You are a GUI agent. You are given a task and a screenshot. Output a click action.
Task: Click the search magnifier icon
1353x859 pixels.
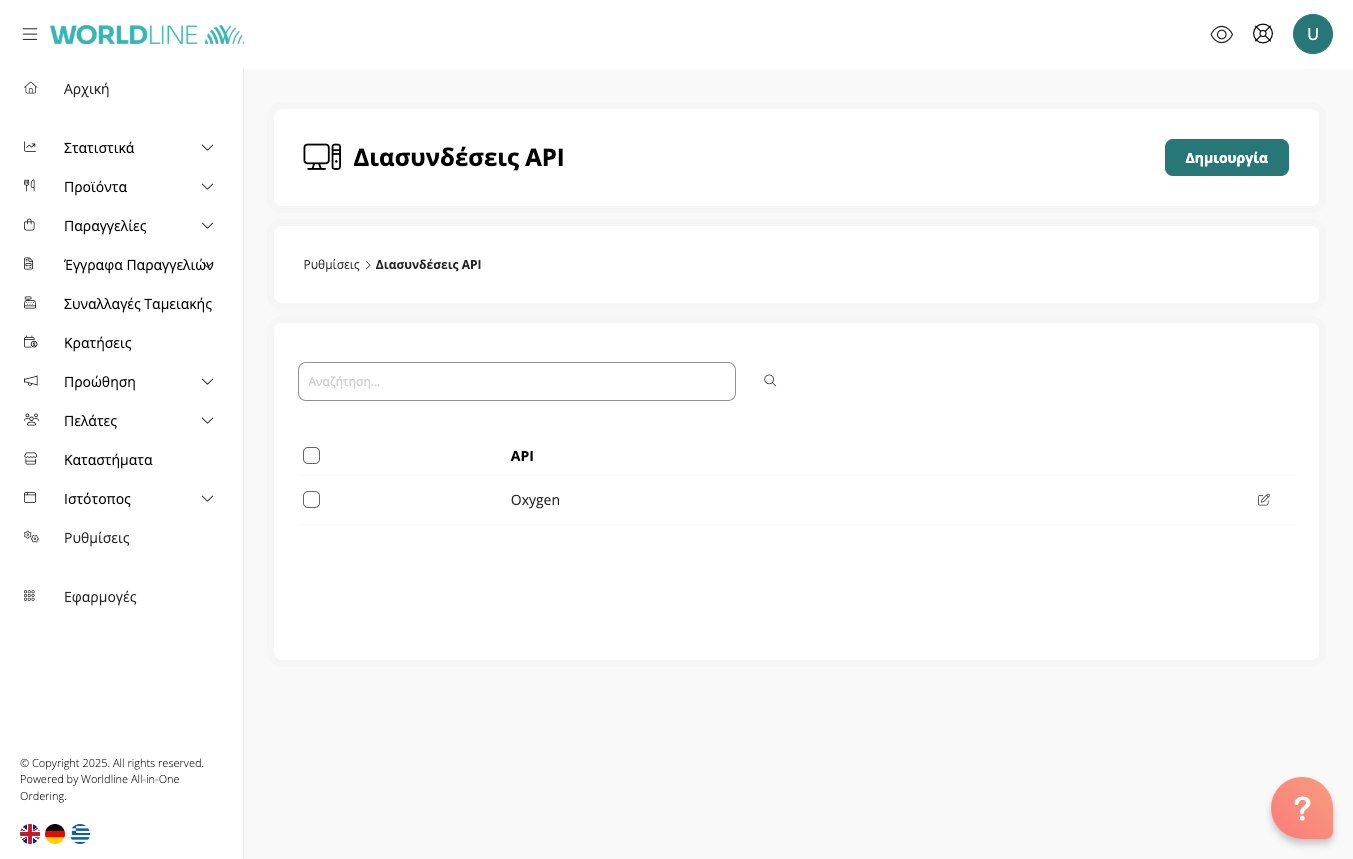click(x=770, y=381)
